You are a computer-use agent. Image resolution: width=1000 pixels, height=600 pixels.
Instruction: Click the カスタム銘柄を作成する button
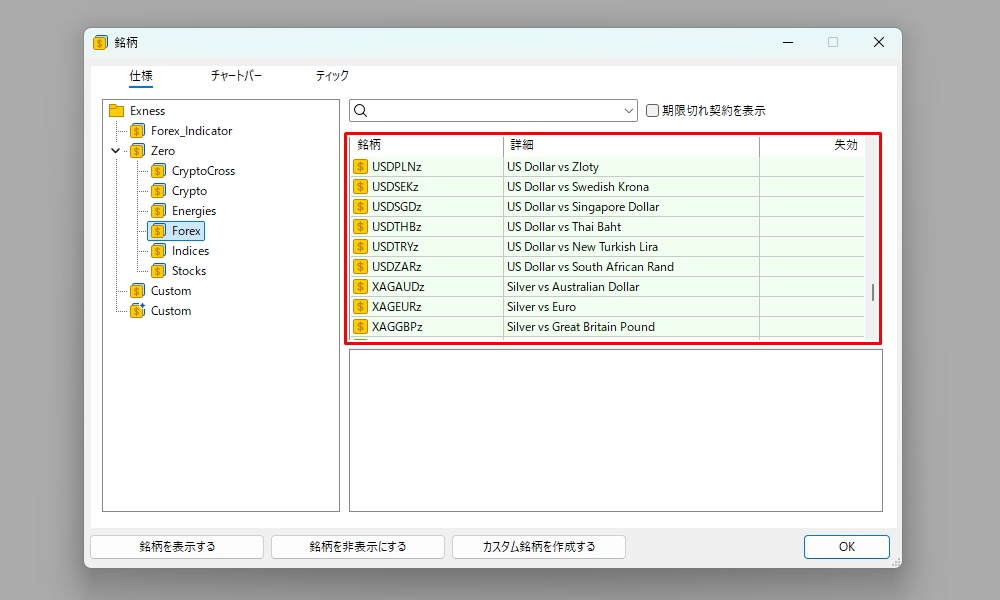[539, 547]
